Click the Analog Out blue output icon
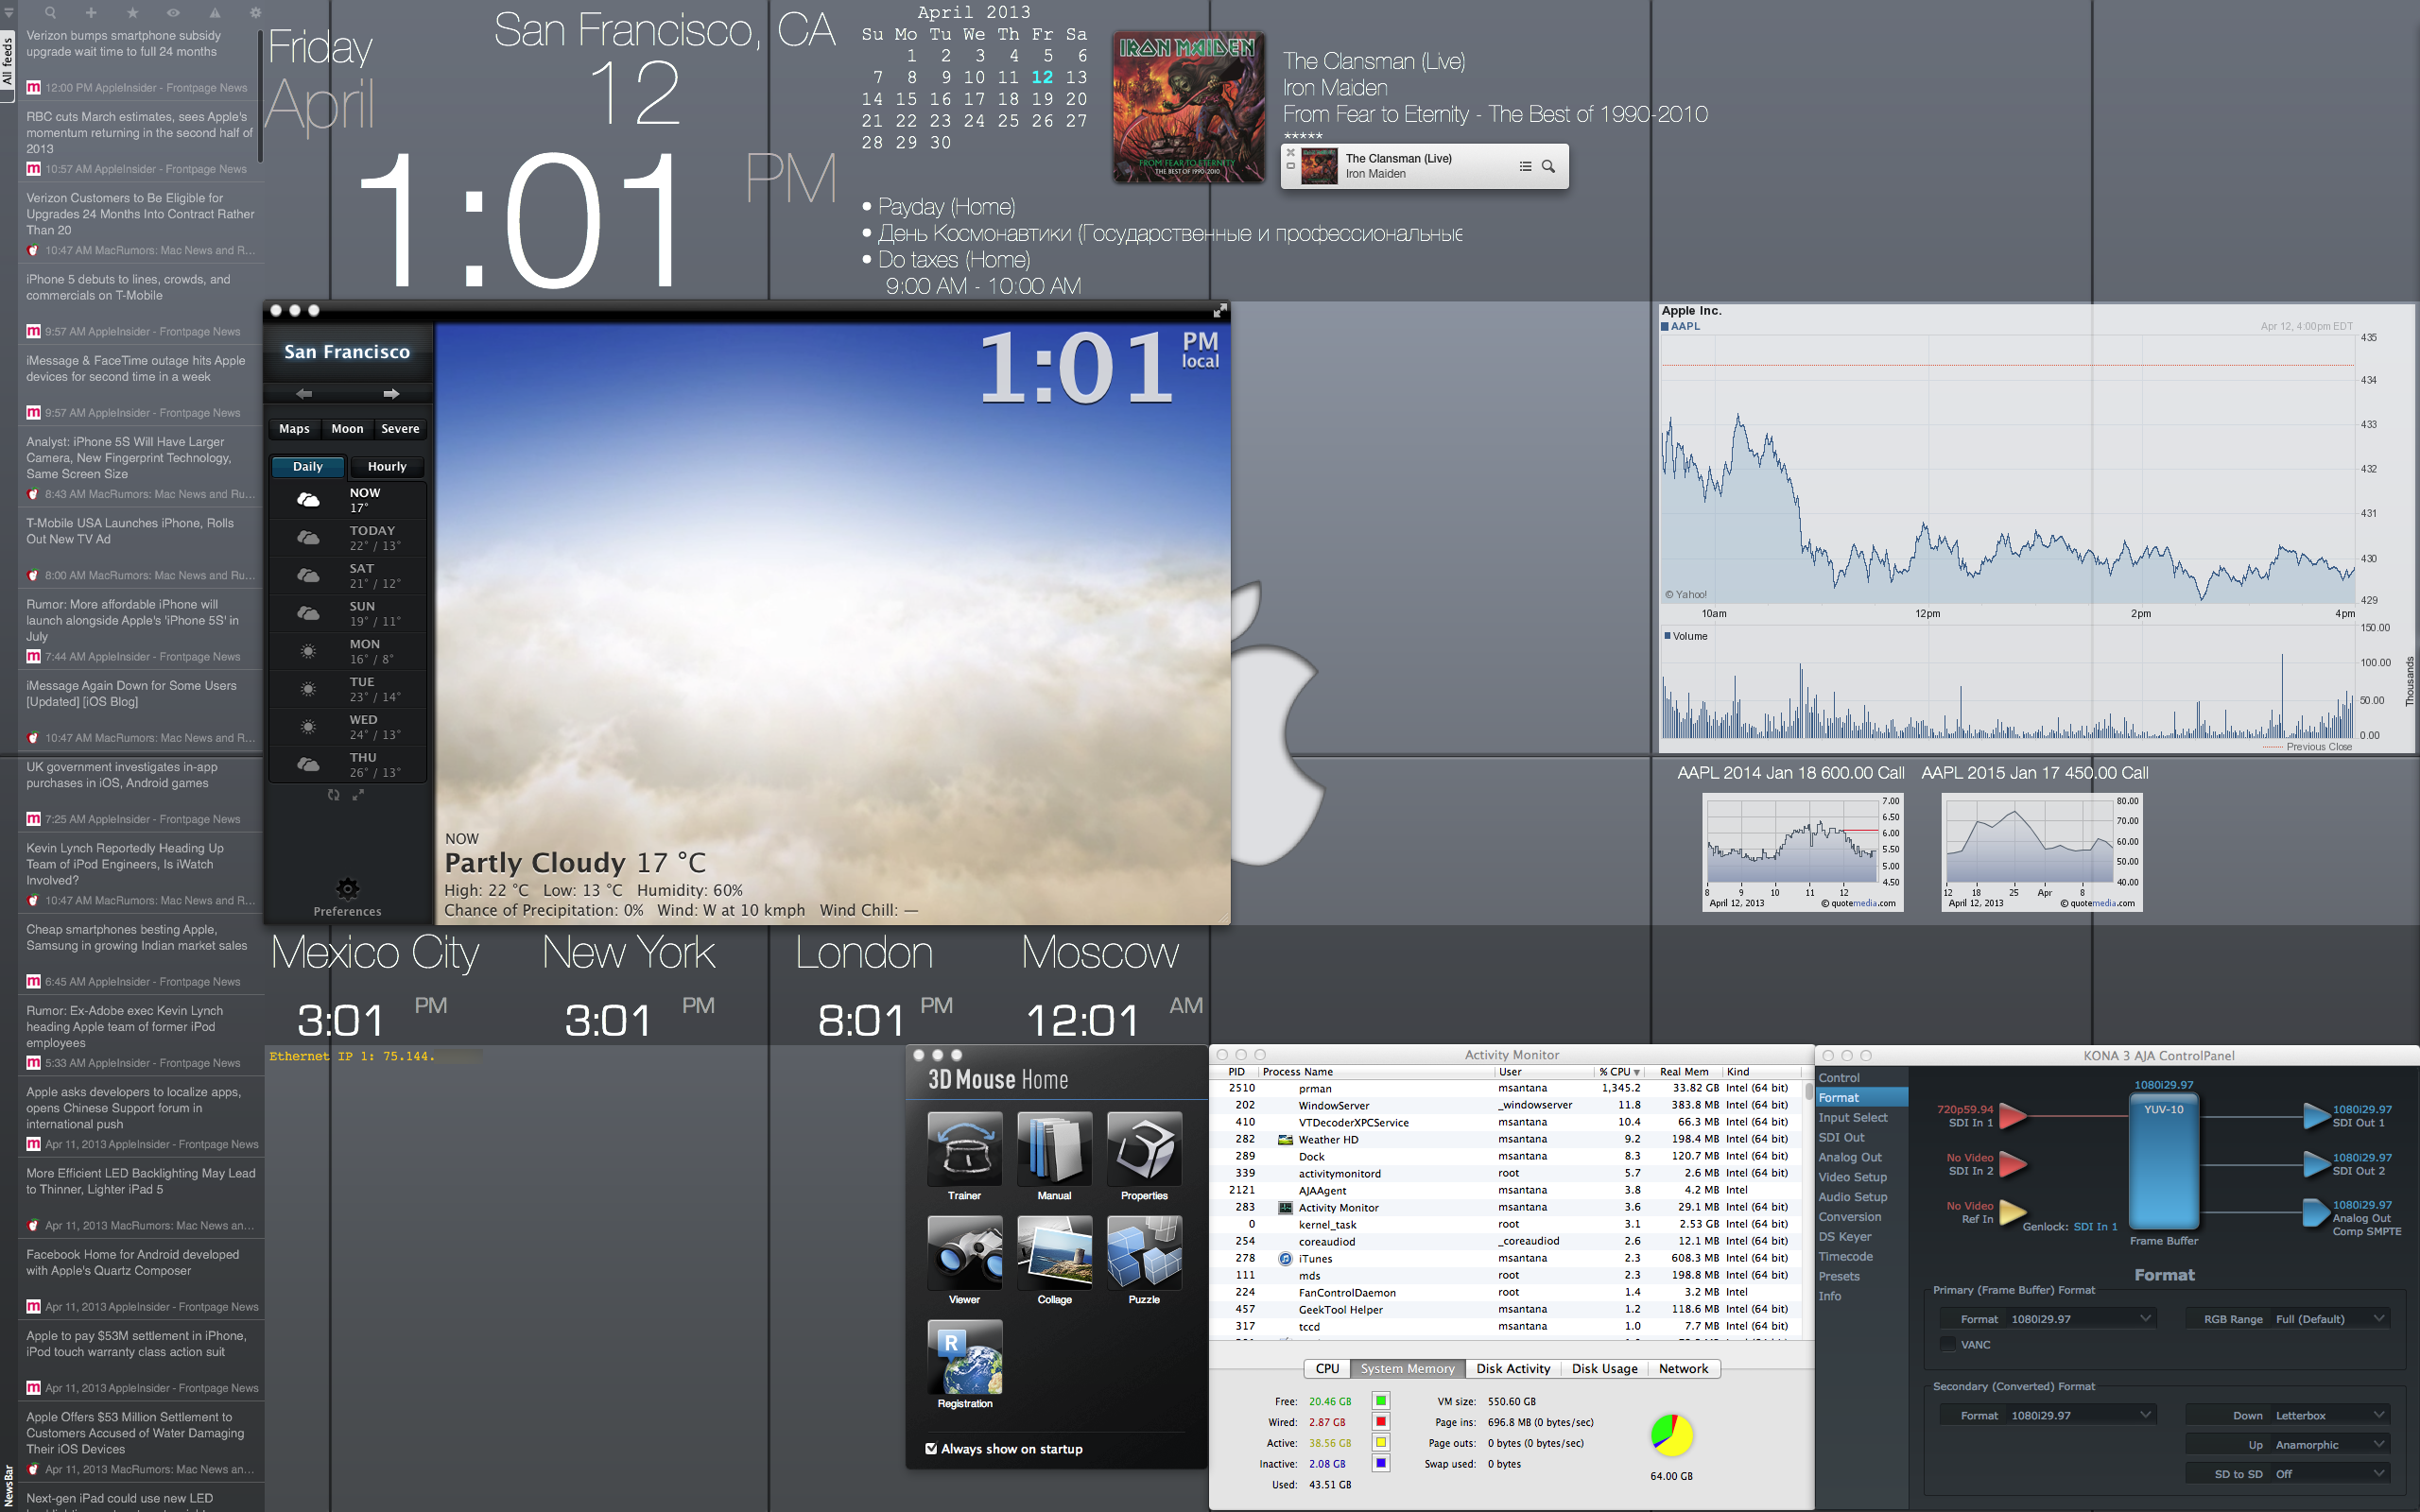The height and width of the screenshot is (1512, 2420). pos(2316,1212)
